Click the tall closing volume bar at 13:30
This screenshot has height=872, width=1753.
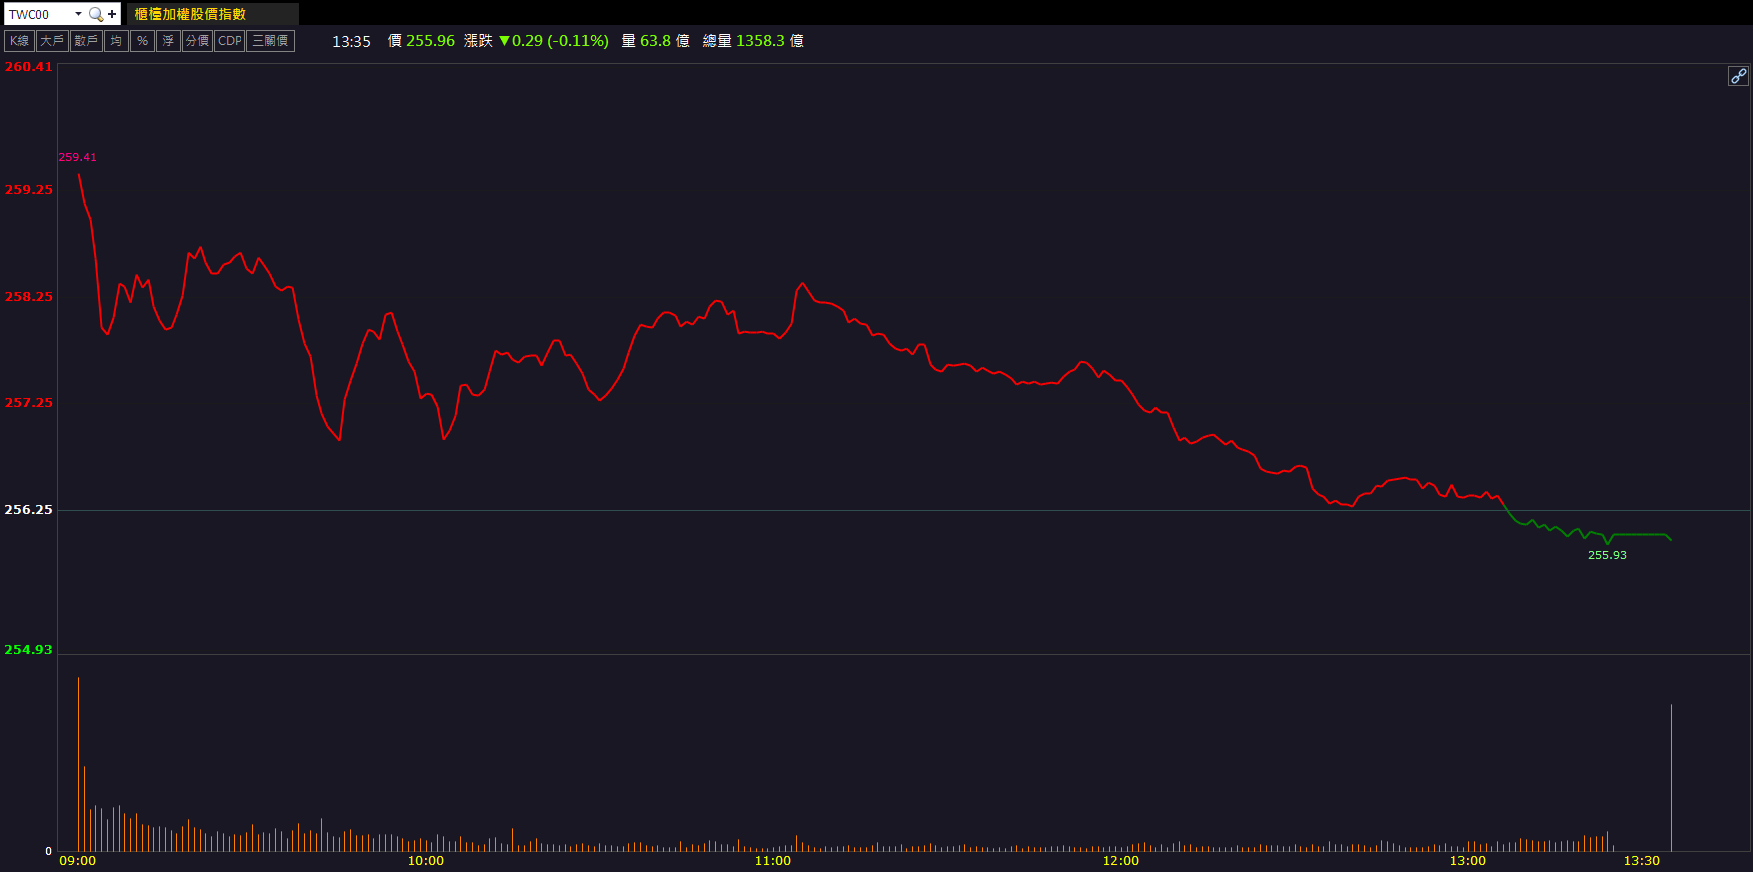pos(1671,780)
